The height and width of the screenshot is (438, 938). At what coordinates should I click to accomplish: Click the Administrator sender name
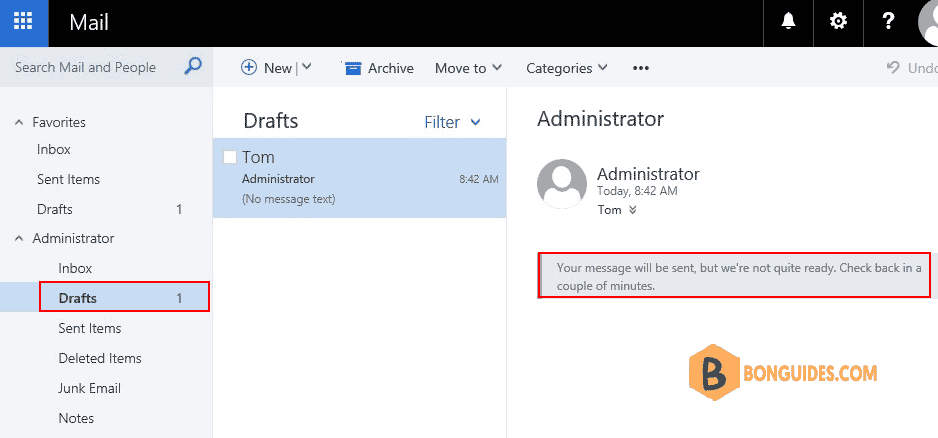(x=648, y=174)
